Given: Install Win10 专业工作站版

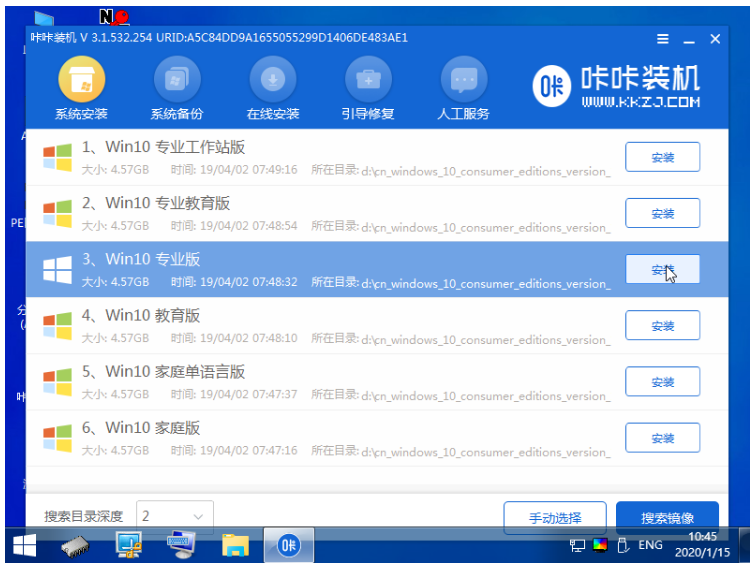Looking at the screenshot, I should point(662,157).
